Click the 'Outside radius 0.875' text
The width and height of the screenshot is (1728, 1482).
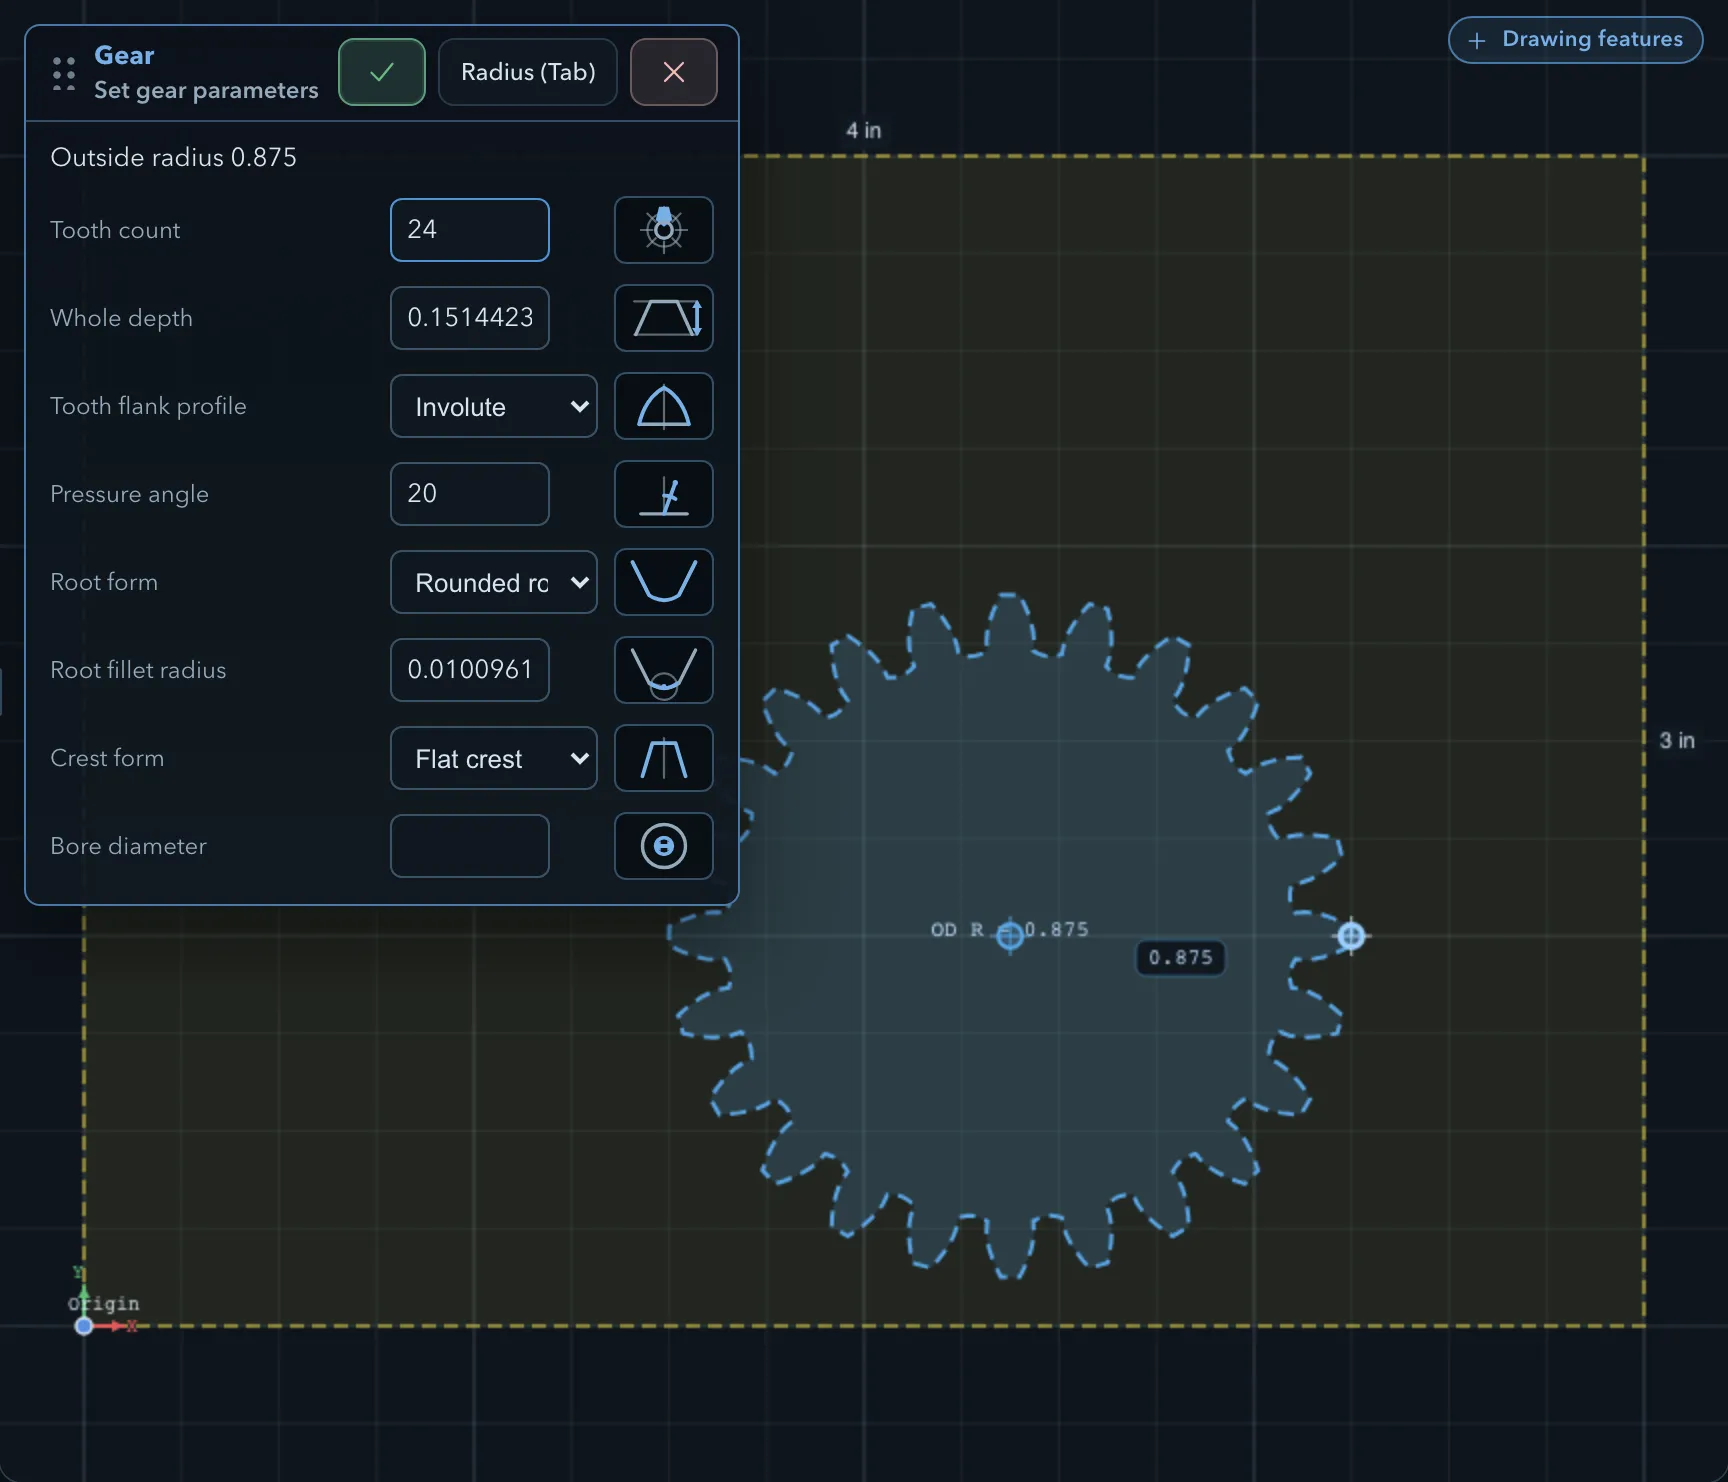[x=173, y=157]
